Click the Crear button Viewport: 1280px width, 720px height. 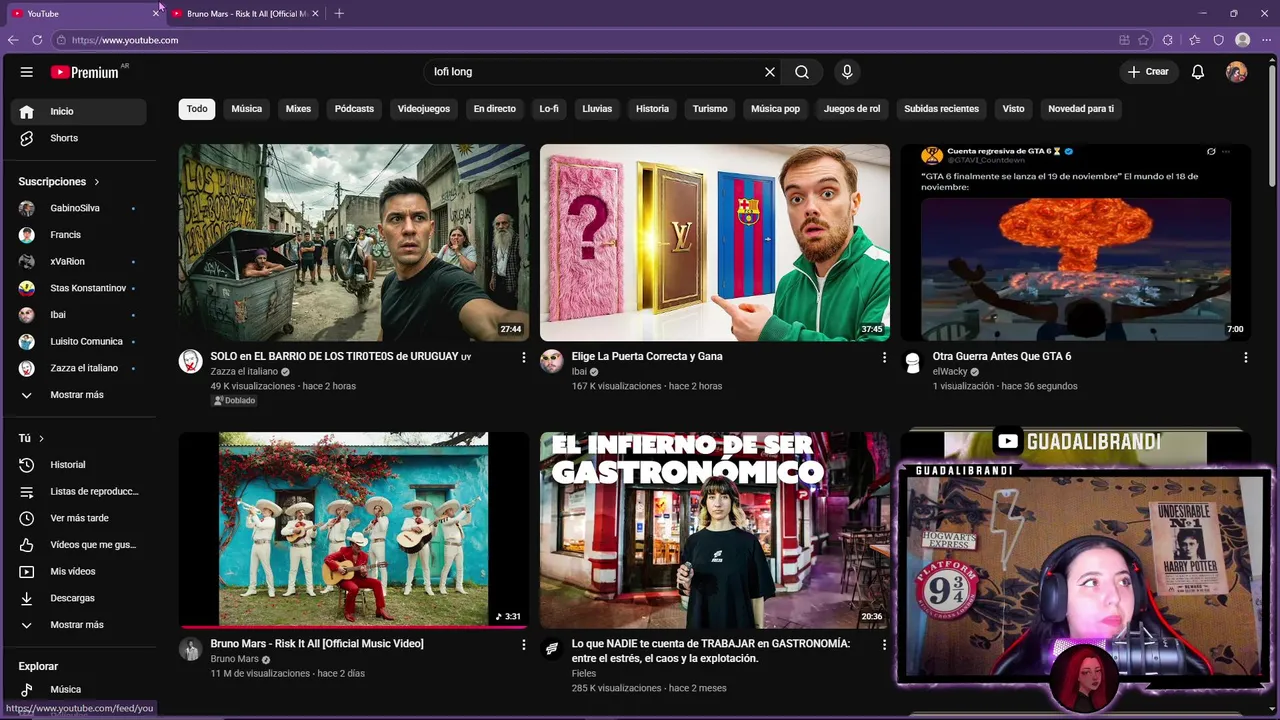coord(1148,72)
